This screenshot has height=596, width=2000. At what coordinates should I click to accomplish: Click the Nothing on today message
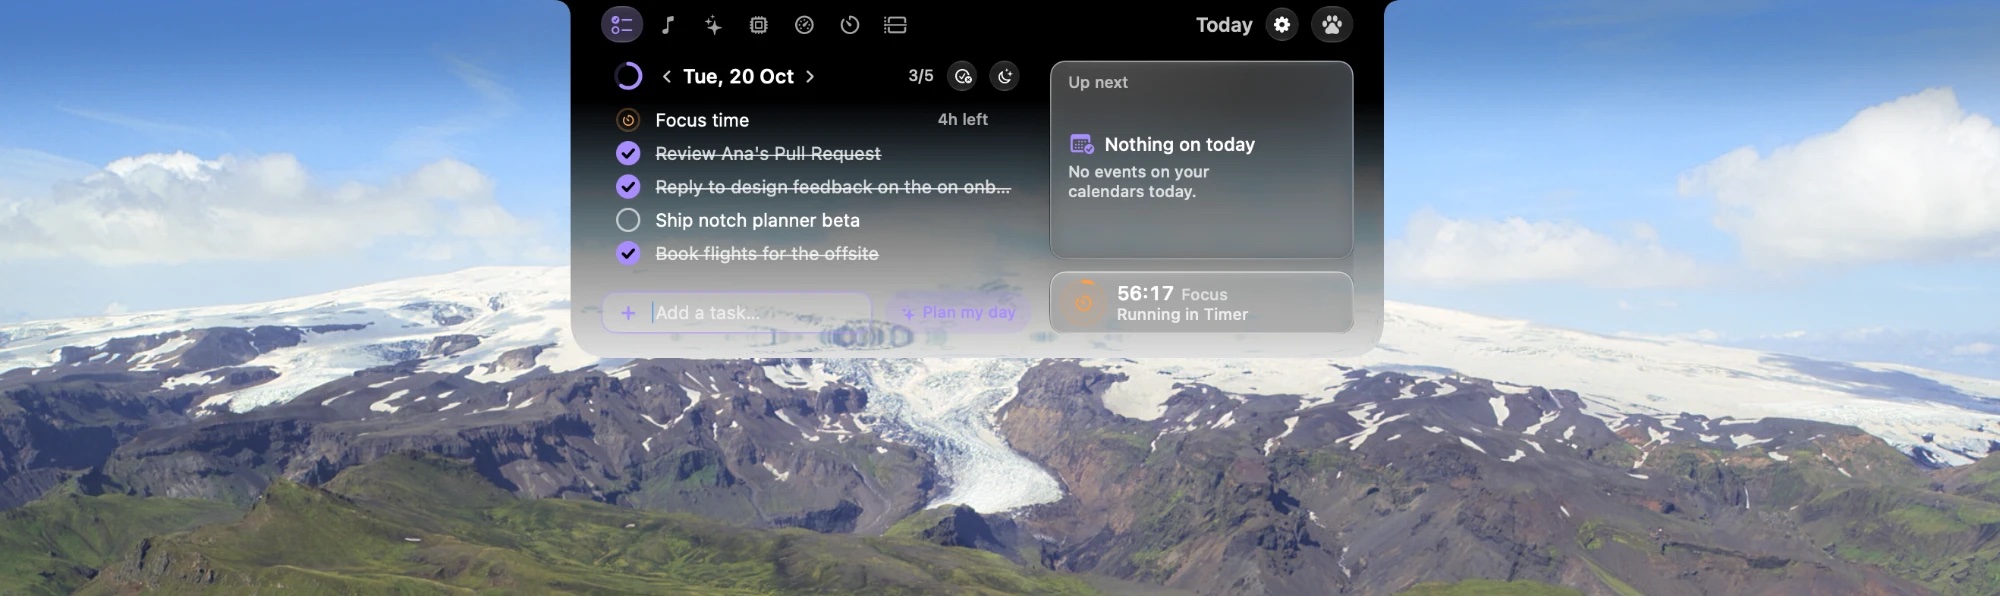click(1179, 144)
